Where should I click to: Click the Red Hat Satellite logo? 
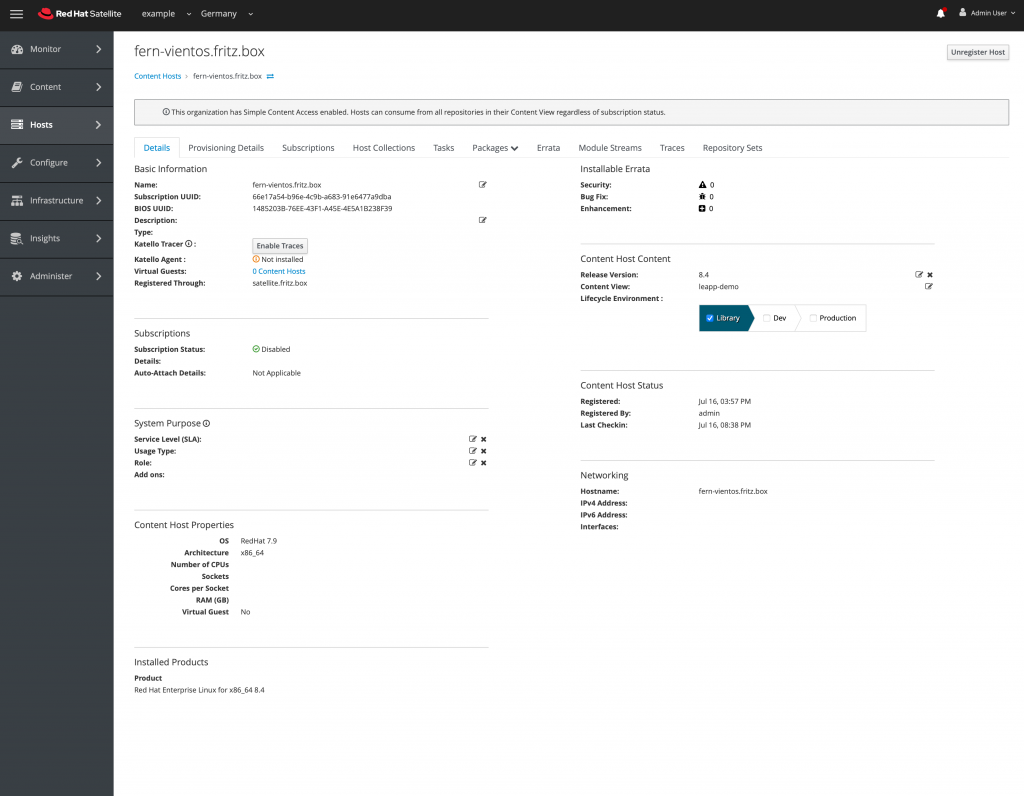click(80, 14)
